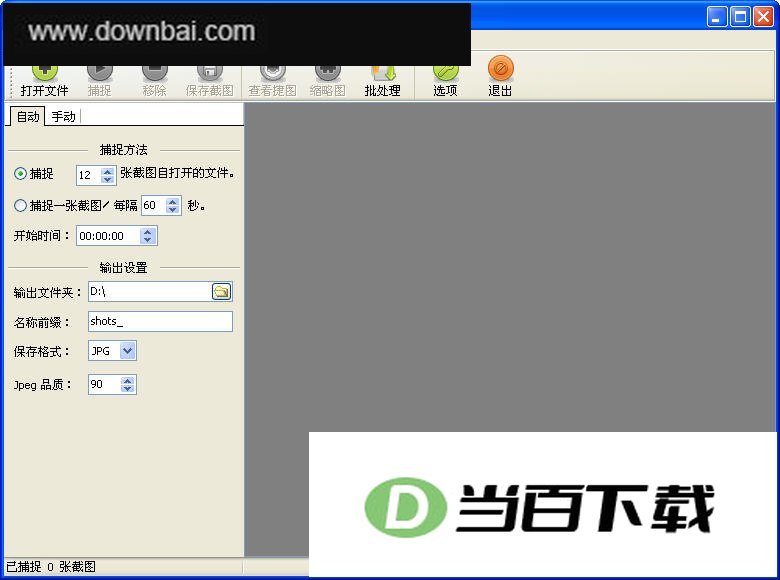Click the start time field 00:00:00
This screenshot has width=780, height=580.
[x=108, y=236]
